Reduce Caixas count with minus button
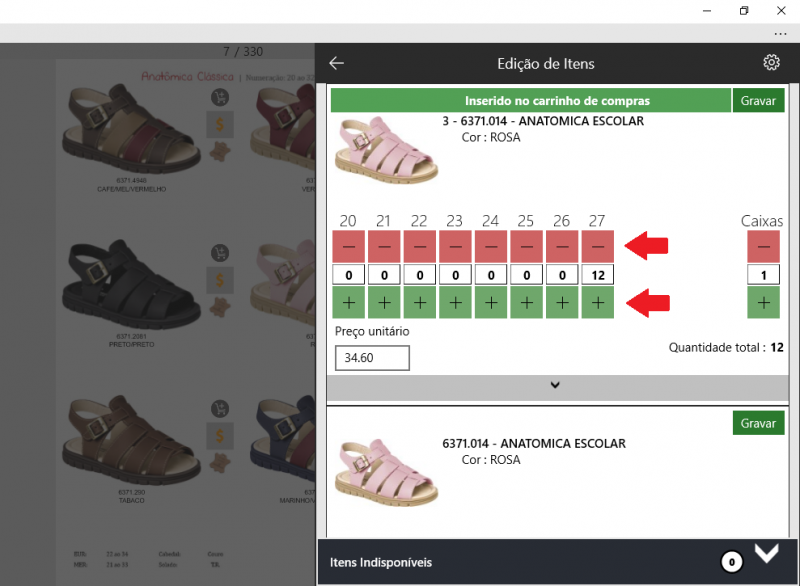 pyautogui.click(x=764, y=246)
